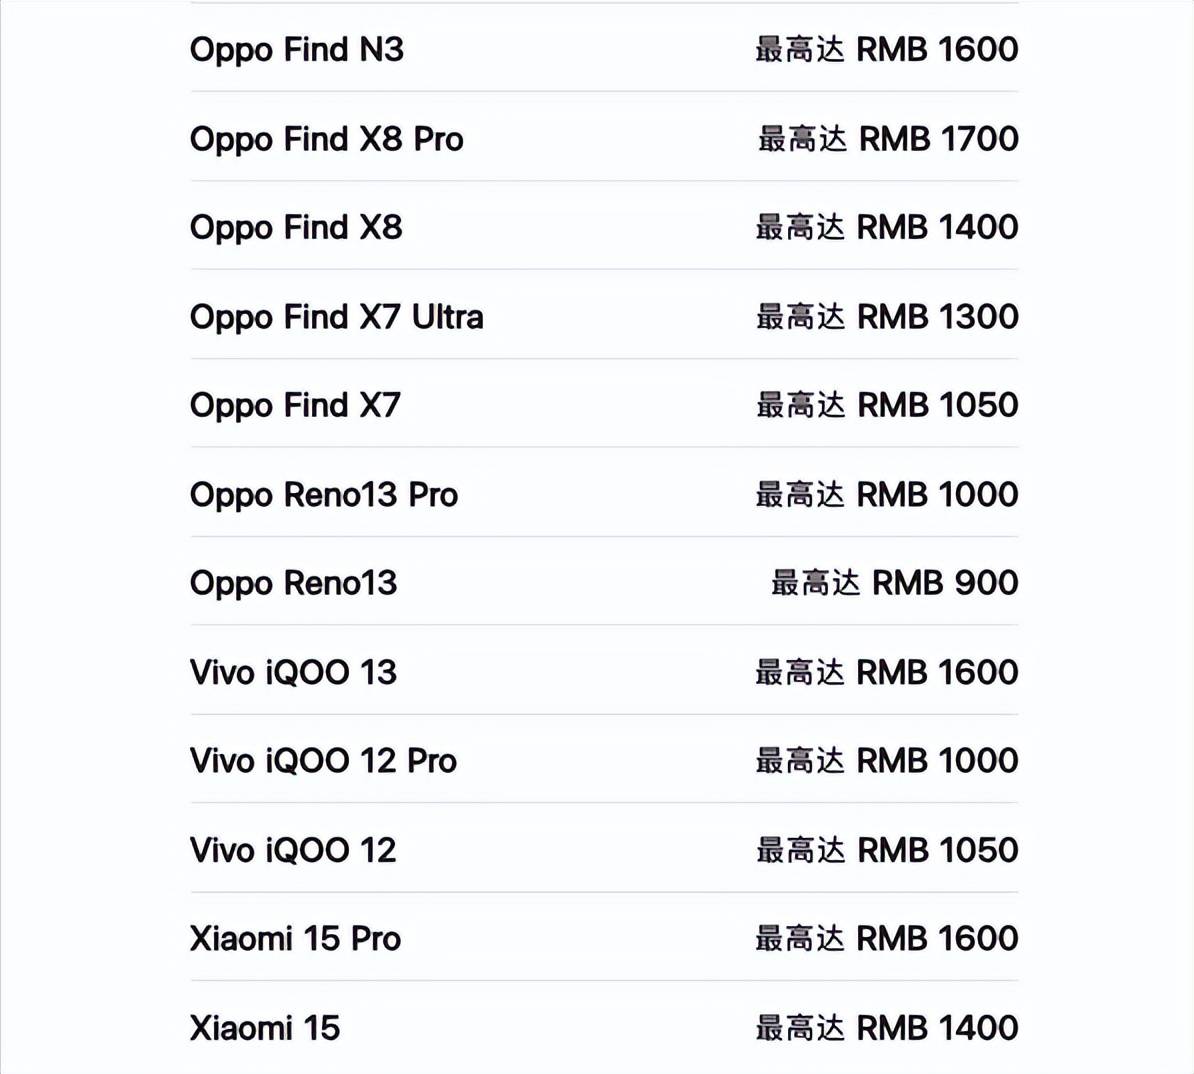
Task: Click the Oppo Find N3 row label
Action: click(x=296, y=49)
